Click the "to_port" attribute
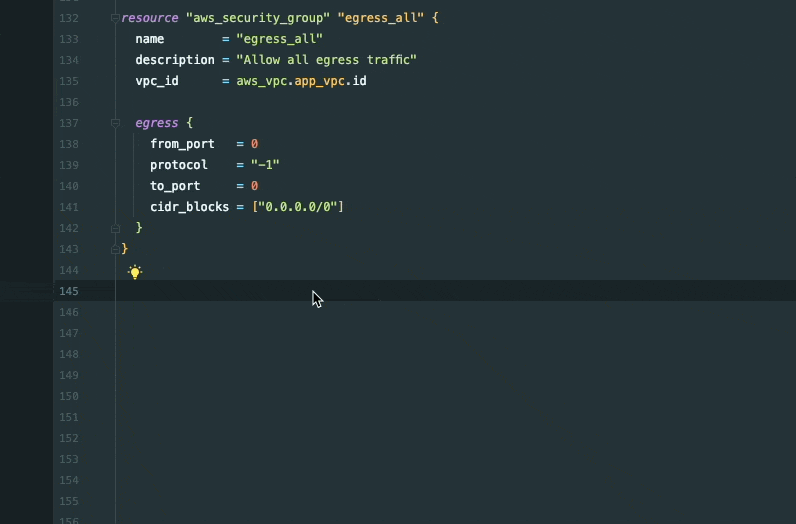Viewport: 796px width, 524px height. 175,186
